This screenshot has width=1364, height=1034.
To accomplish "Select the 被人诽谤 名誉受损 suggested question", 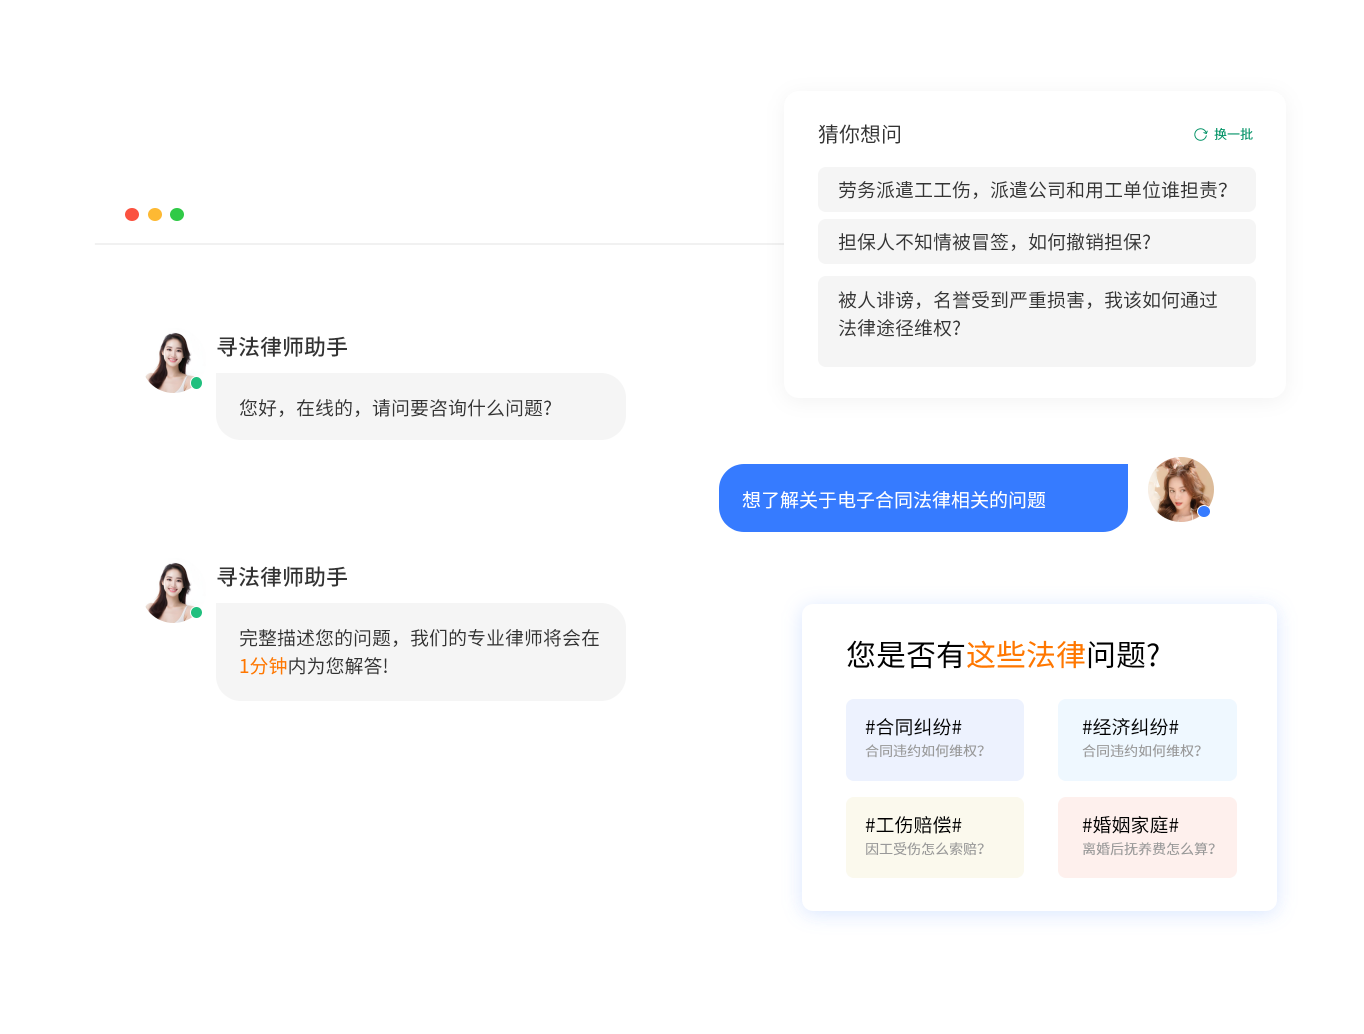I will [1037, 321].
